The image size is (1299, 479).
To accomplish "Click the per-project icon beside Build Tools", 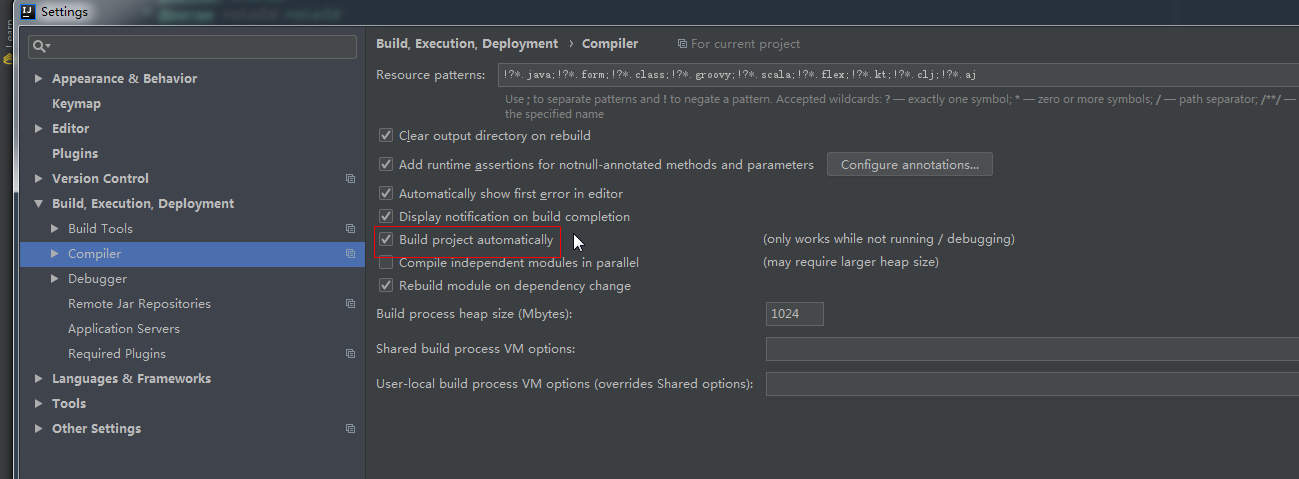I will tap(350, 229).
